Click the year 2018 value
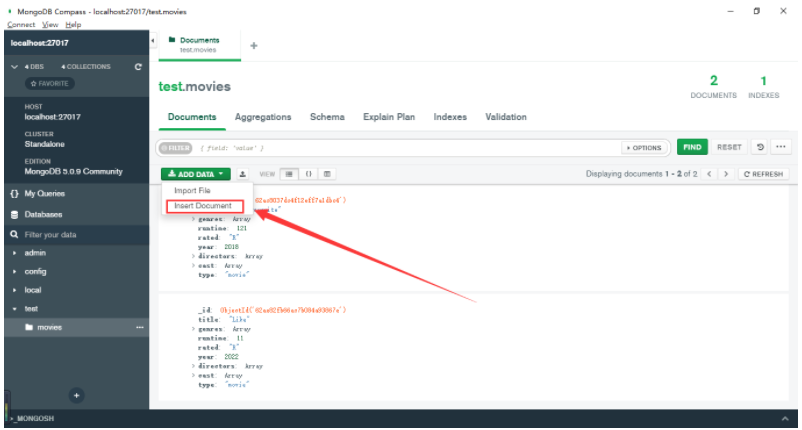 click(x=231, y=247)
